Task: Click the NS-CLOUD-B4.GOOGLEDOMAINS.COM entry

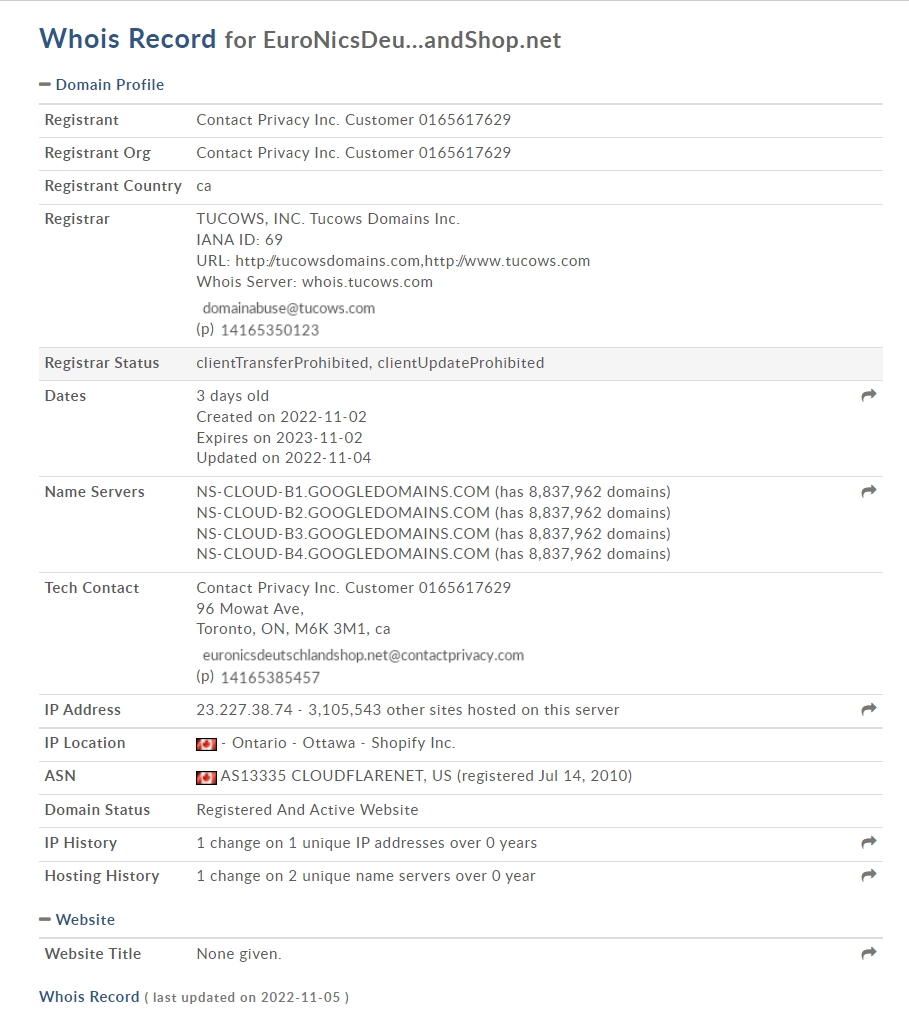Action: [343, 554]
